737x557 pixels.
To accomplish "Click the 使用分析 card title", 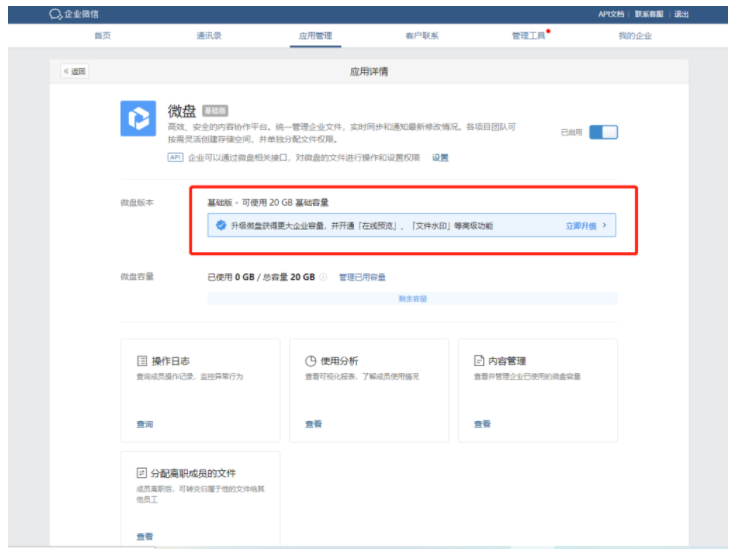I will point(339,361).
